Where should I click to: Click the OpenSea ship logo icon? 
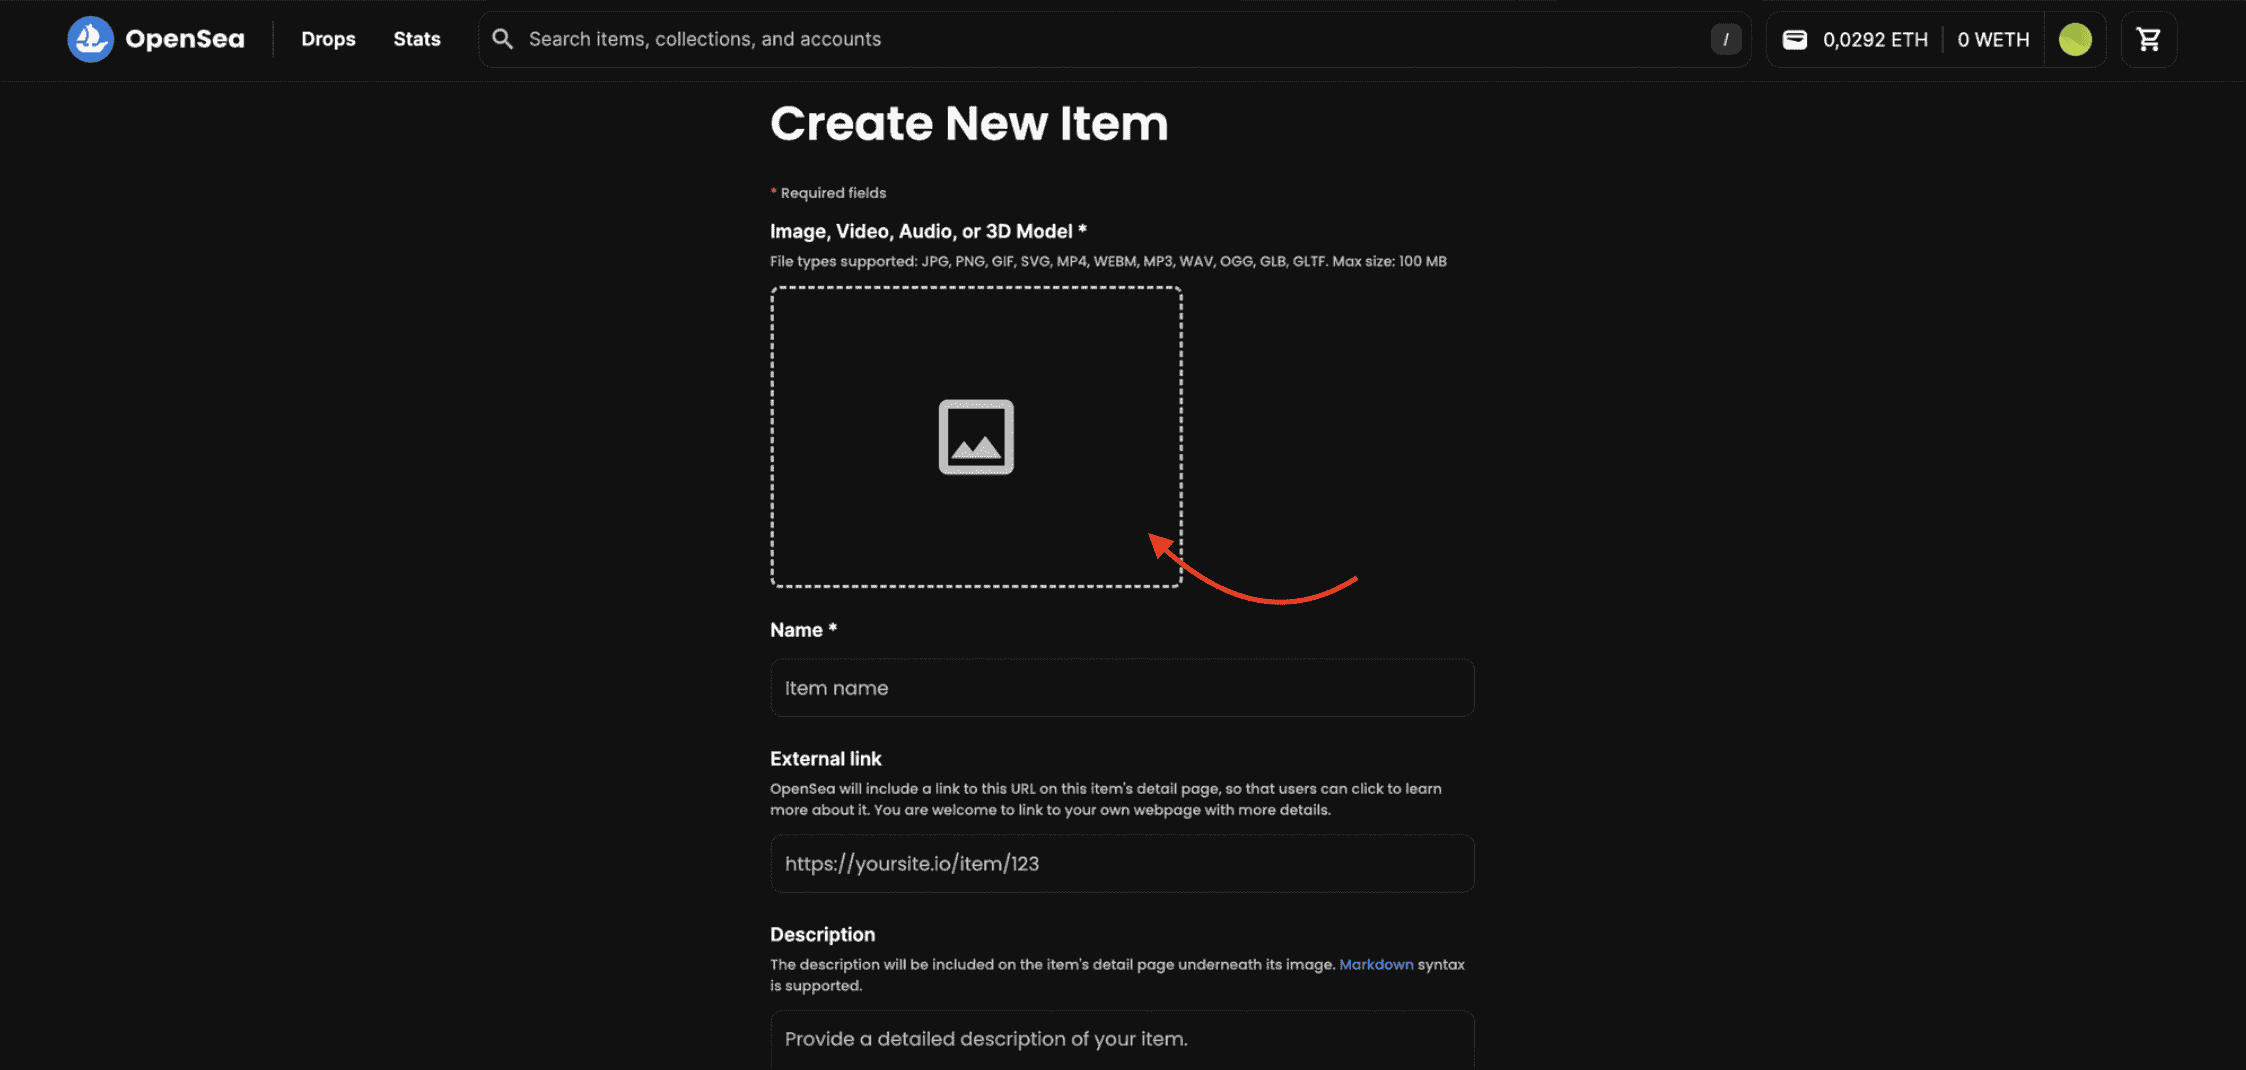pyautogui.click(x=90, y=39)
